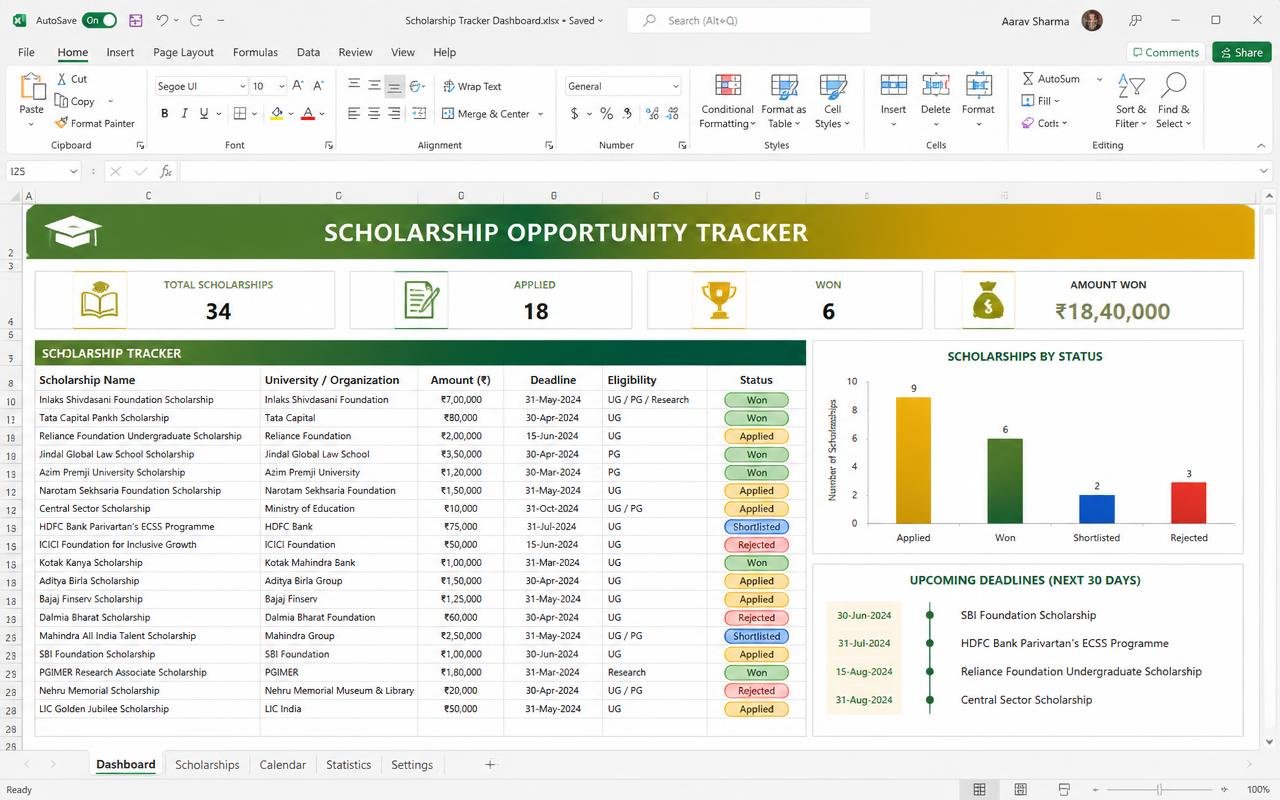Open Find & Select
The image size is (1280, 800).
point(1174,101)
